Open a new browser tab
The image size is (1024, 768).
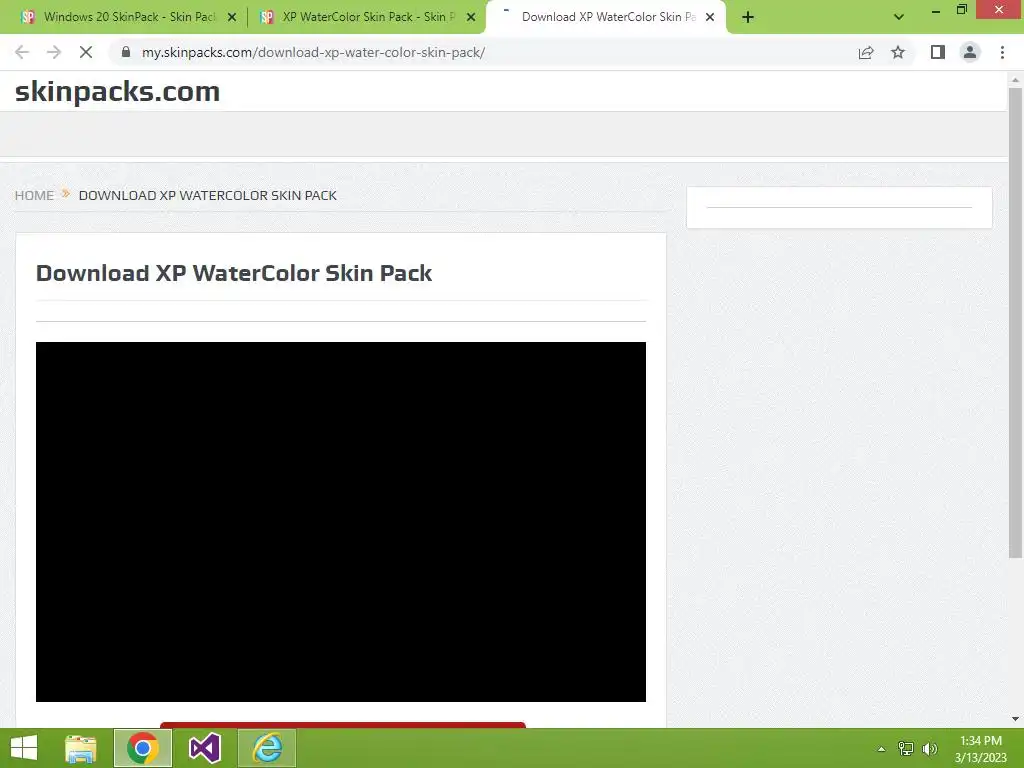pyautogui.click(x=748, y=17)
